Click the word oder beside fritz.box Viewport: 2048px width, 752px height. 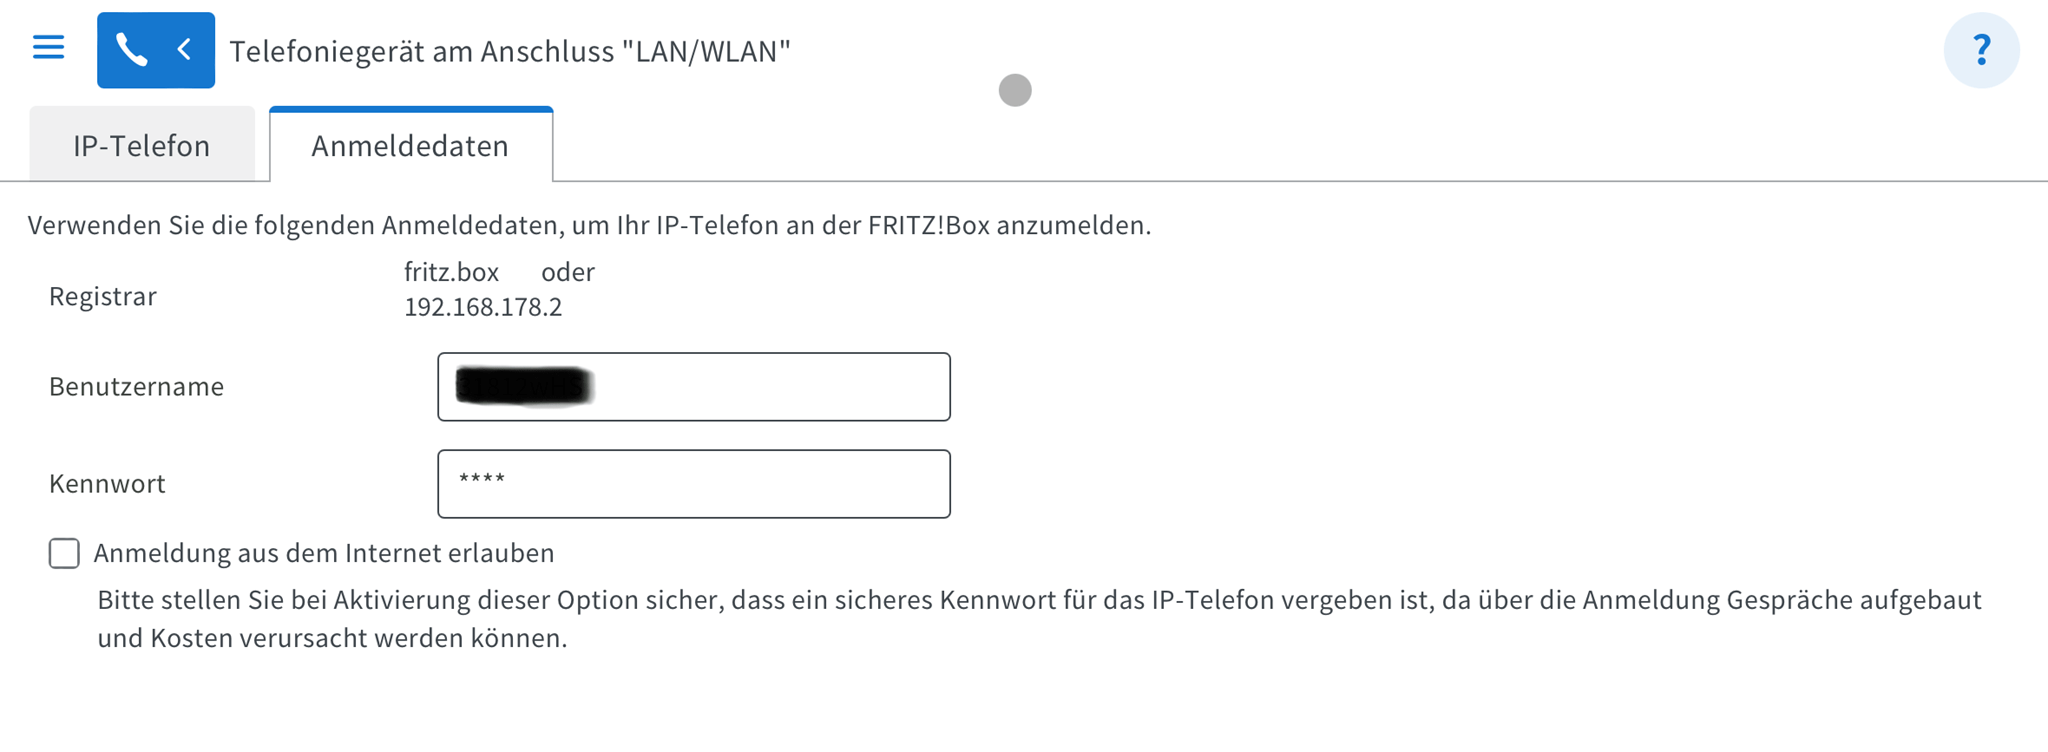568,272
